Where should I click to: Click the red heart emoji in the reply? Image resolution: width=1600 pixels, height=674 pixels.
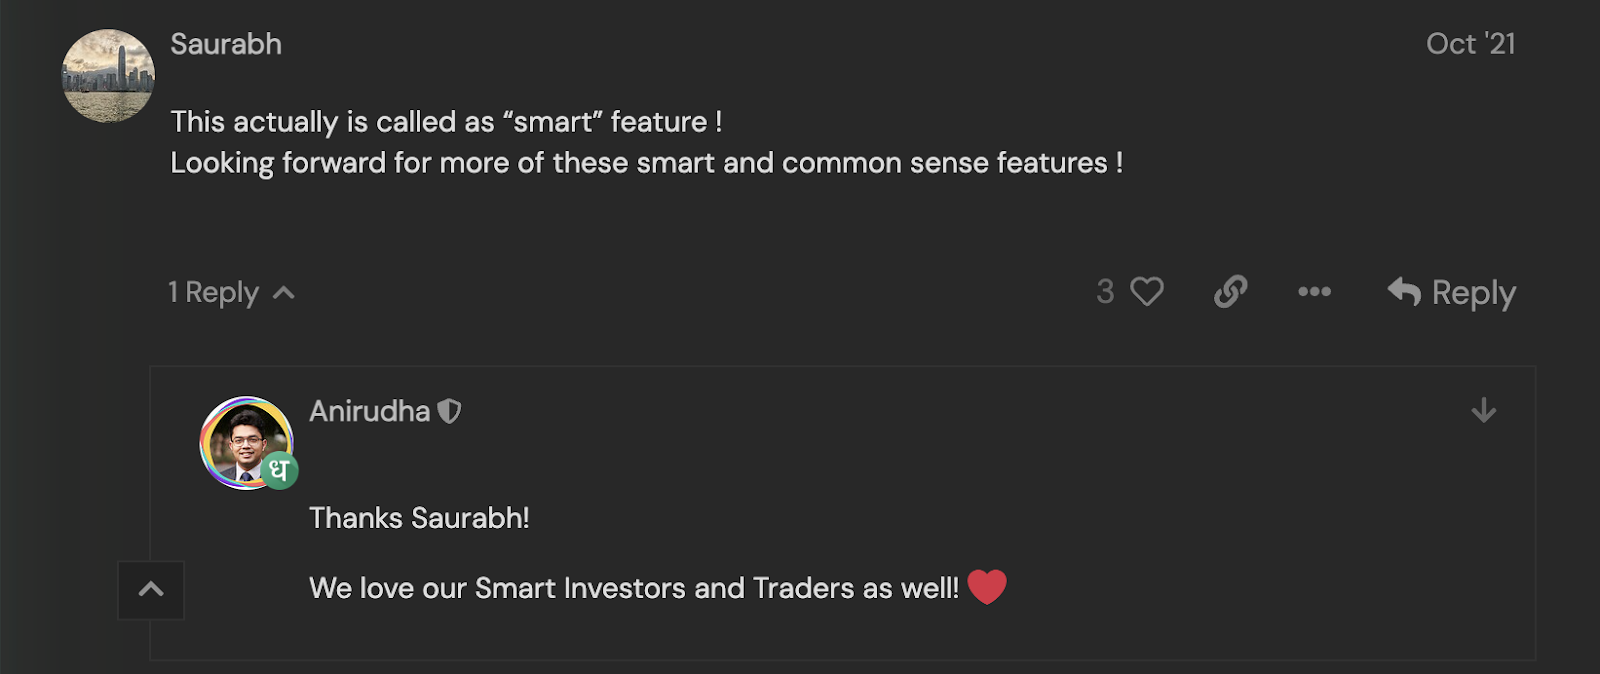pyautogui.click(x=987, y=587)
